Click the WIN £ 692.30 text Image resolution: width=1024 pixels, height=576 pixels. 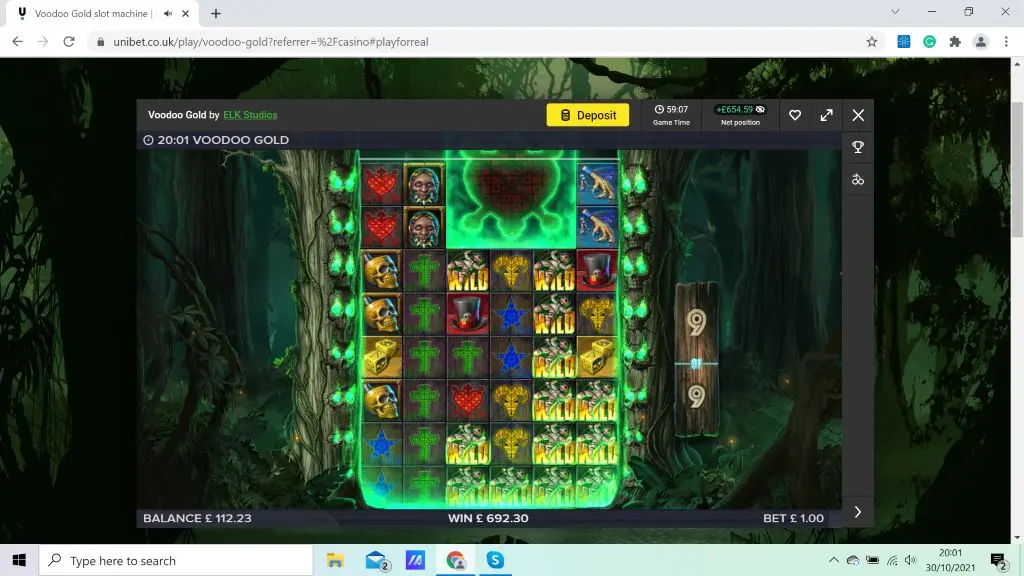click(488, 518)
